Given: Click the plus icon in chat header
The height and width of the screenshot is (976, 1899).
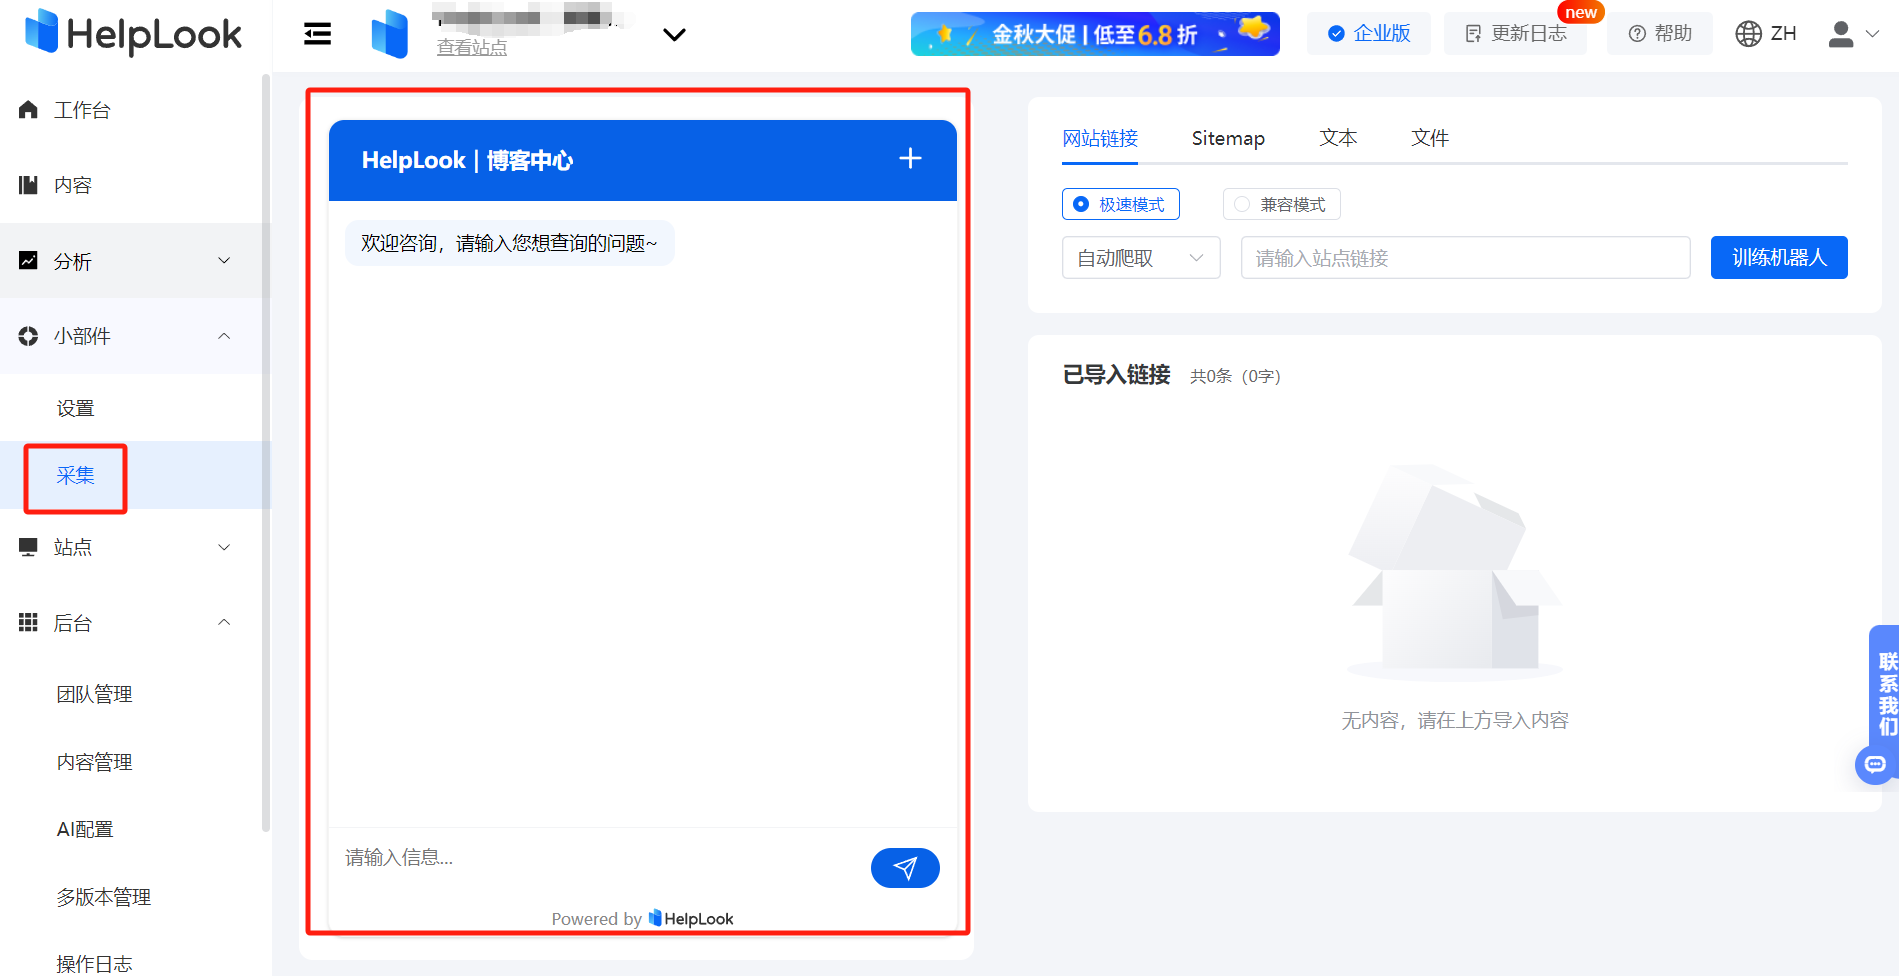Looking at the screenshot, I should coord(910,158).
